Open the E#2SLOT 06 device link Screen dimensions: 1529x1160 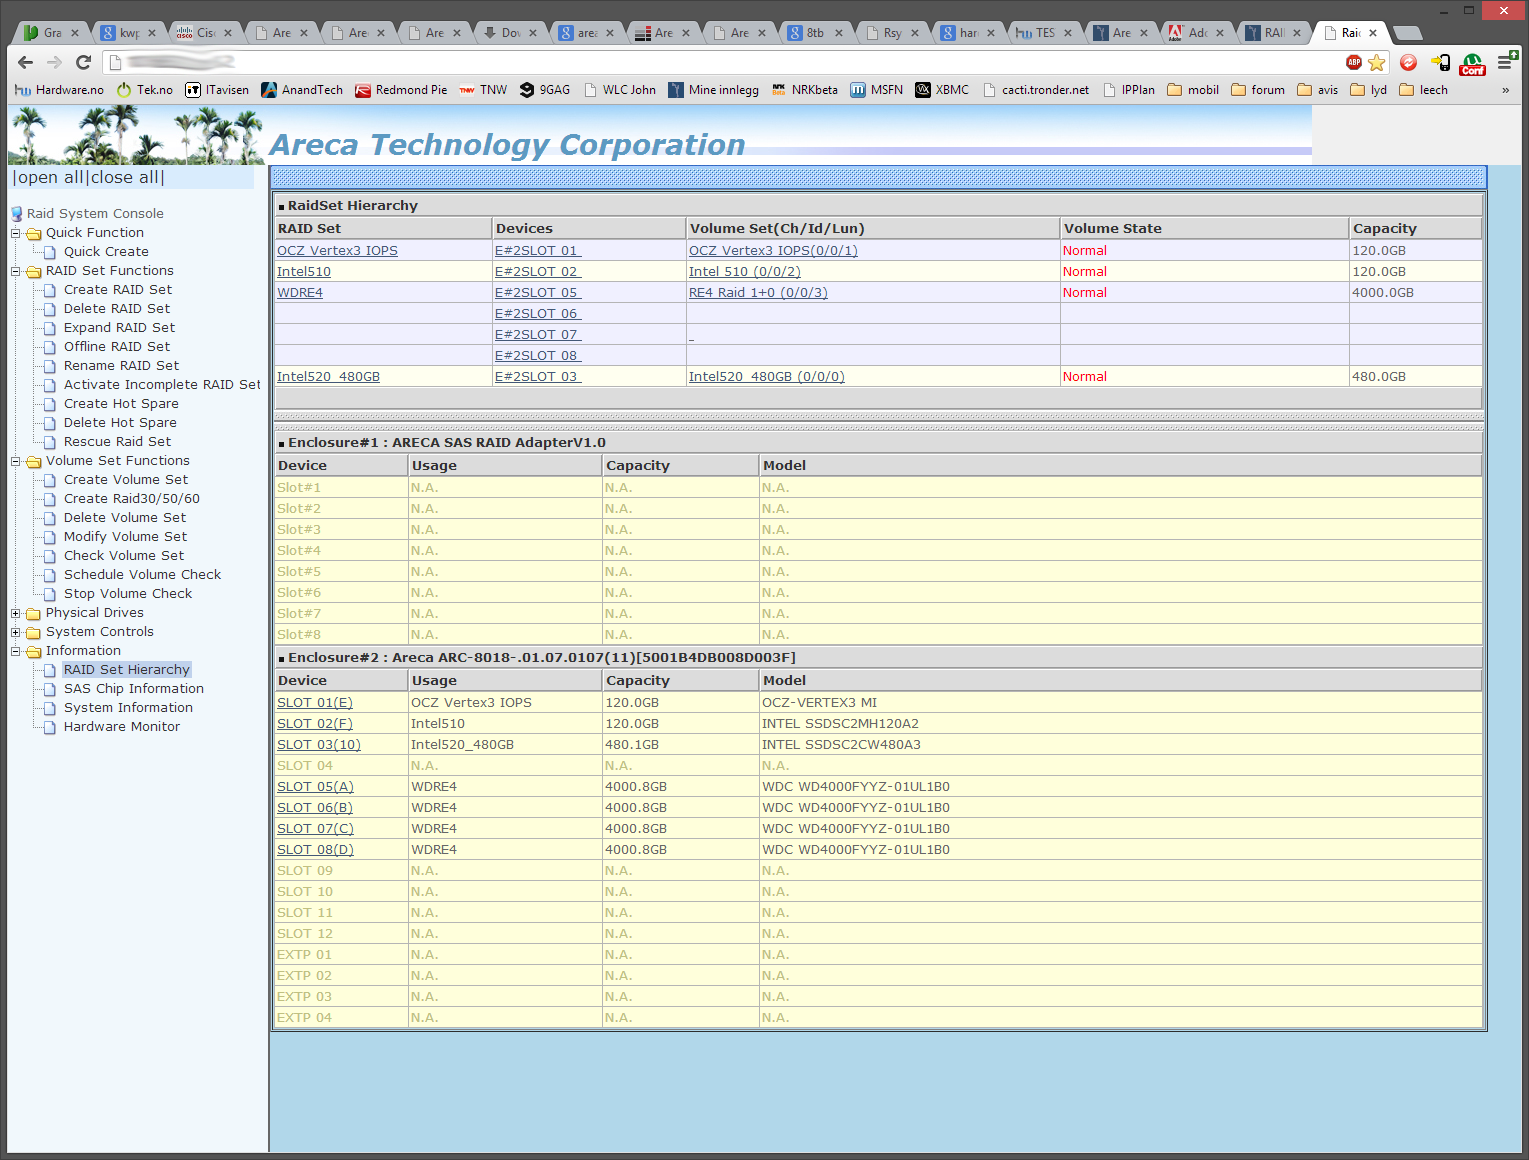point(538,314)
